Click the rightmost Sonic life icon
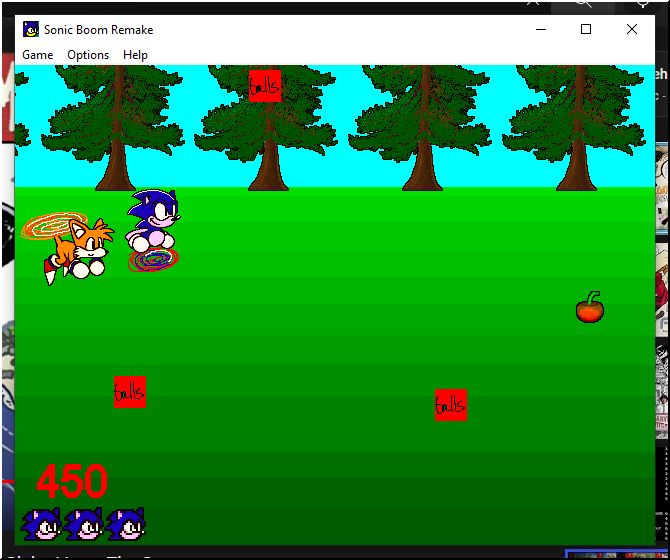This screenshot has height=560, width=670. [x=126, y=524]
